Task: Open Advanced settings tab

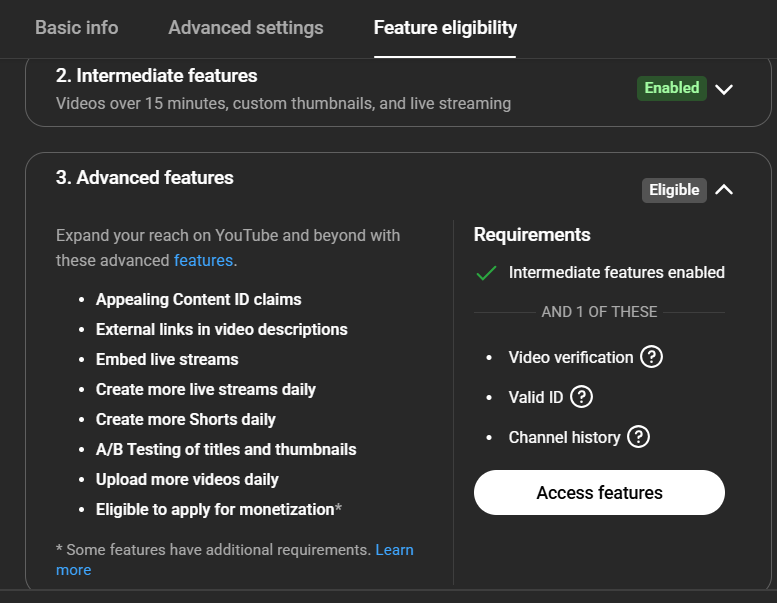Action: click(246, 28)
